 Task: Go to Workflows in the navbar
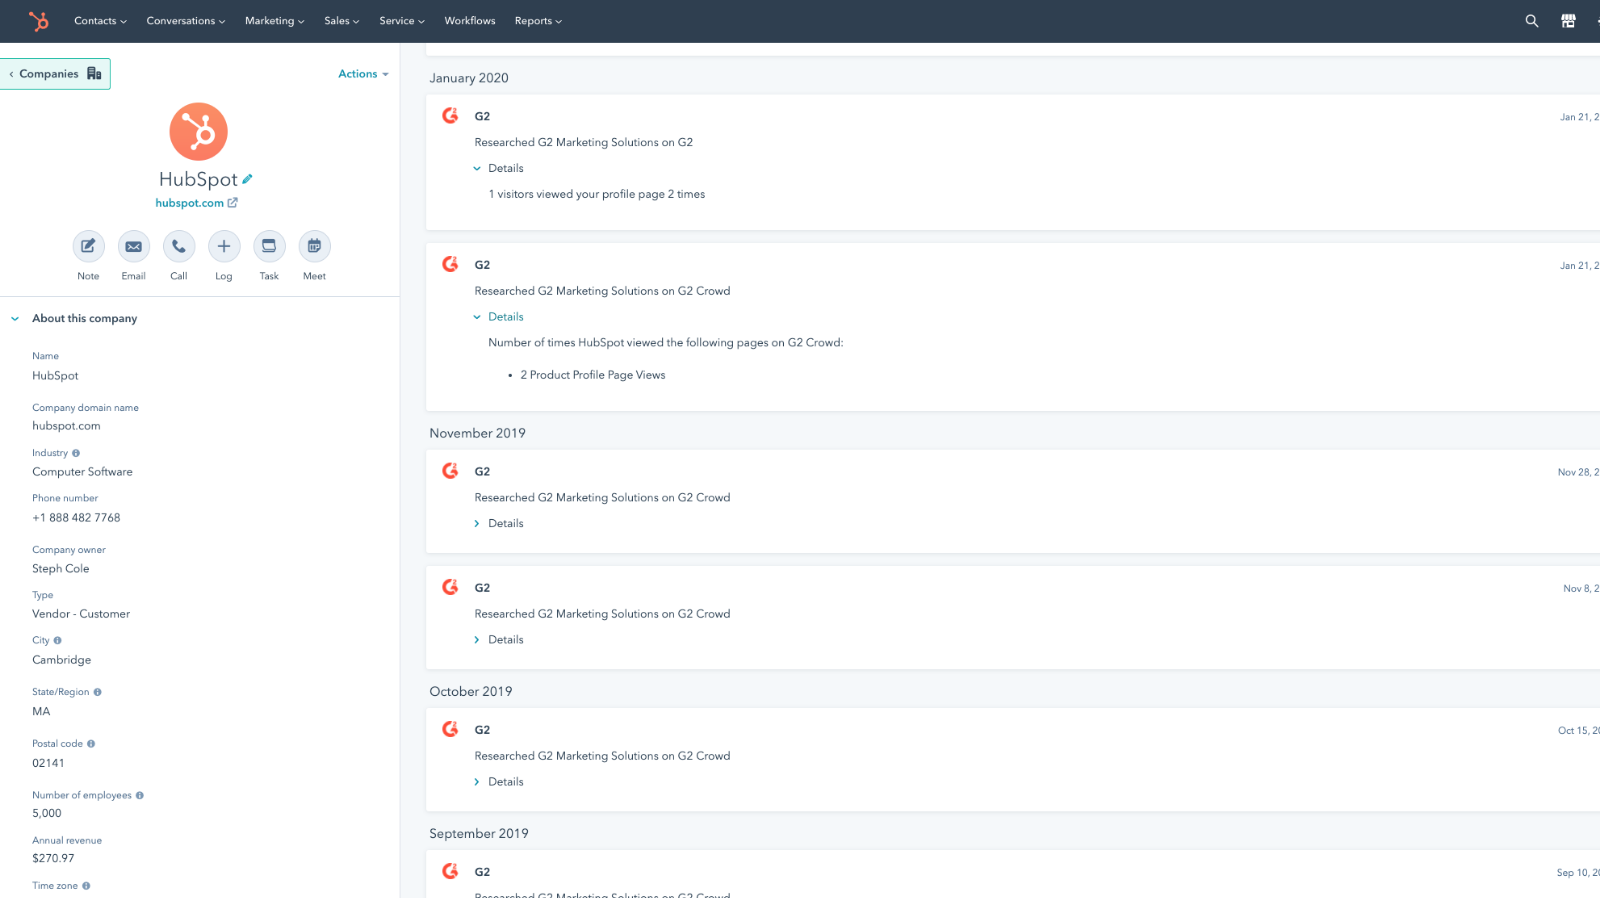470,21
